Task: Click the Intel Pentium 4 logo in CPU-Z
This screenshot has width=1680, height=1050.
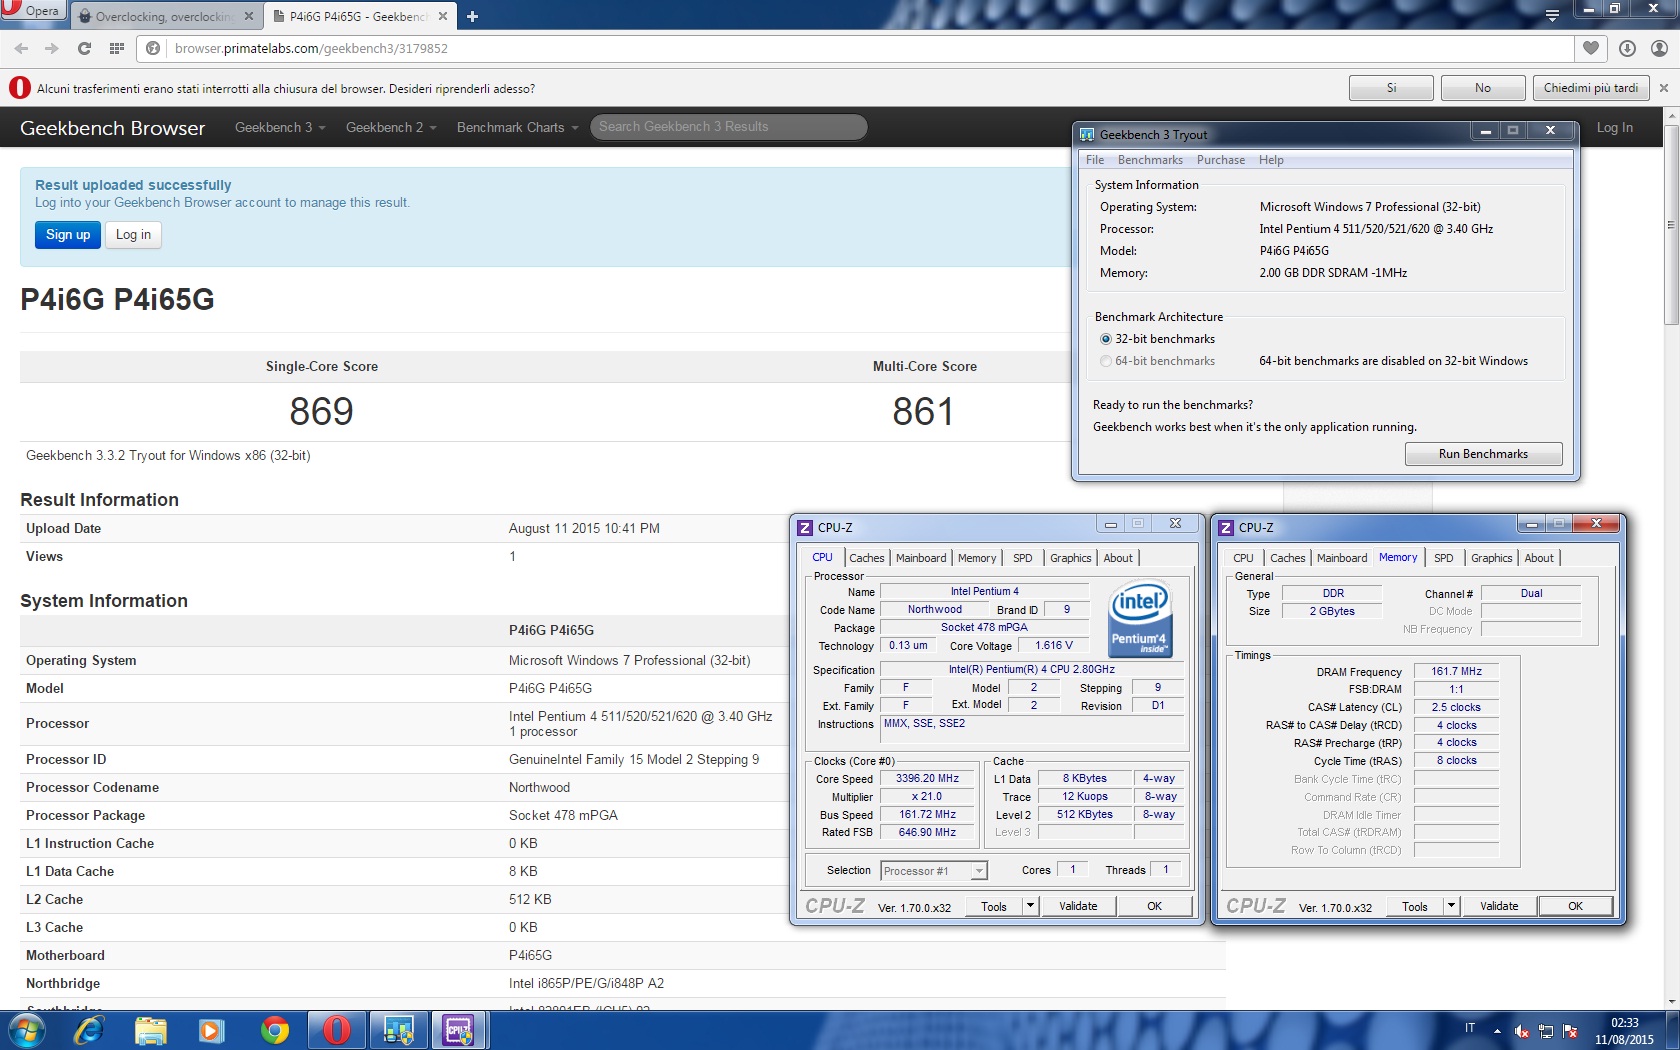Action: (x=1140, y=620)
